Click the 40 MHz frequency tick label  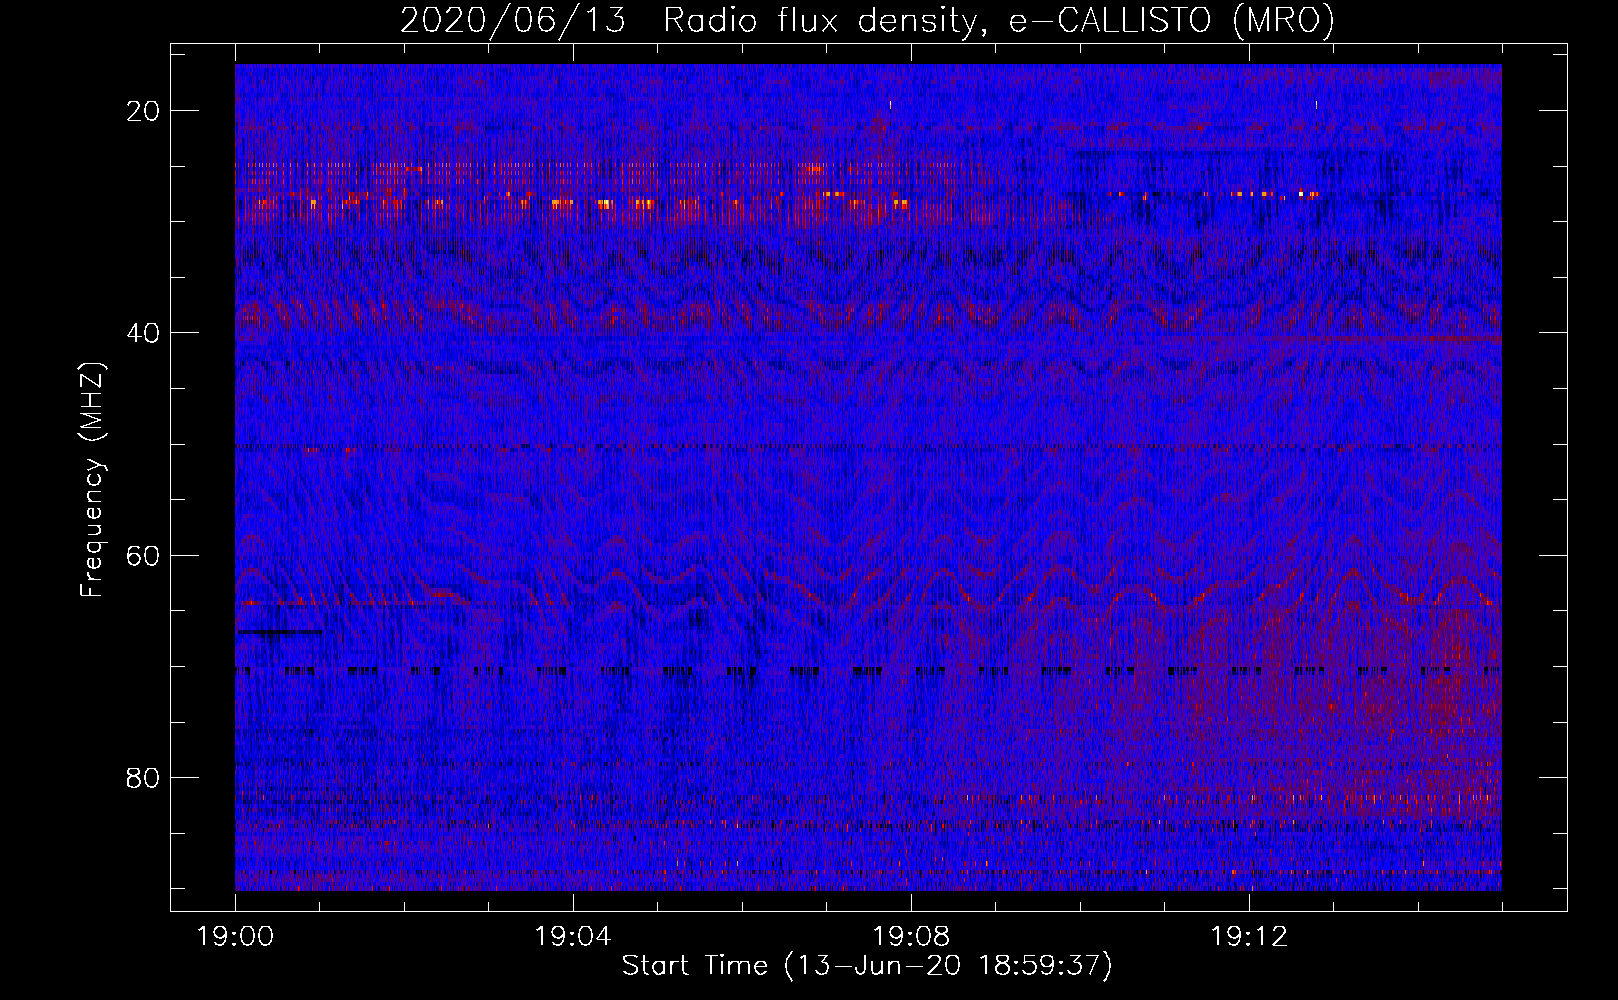pos(144,333)
